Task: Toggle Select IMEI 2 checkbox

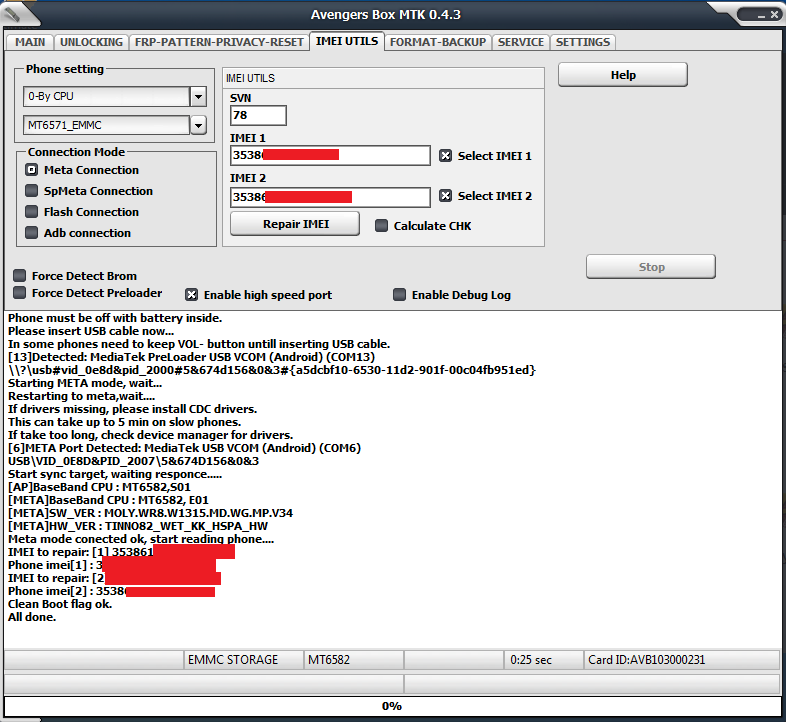Action: click(x=445, y=196)
